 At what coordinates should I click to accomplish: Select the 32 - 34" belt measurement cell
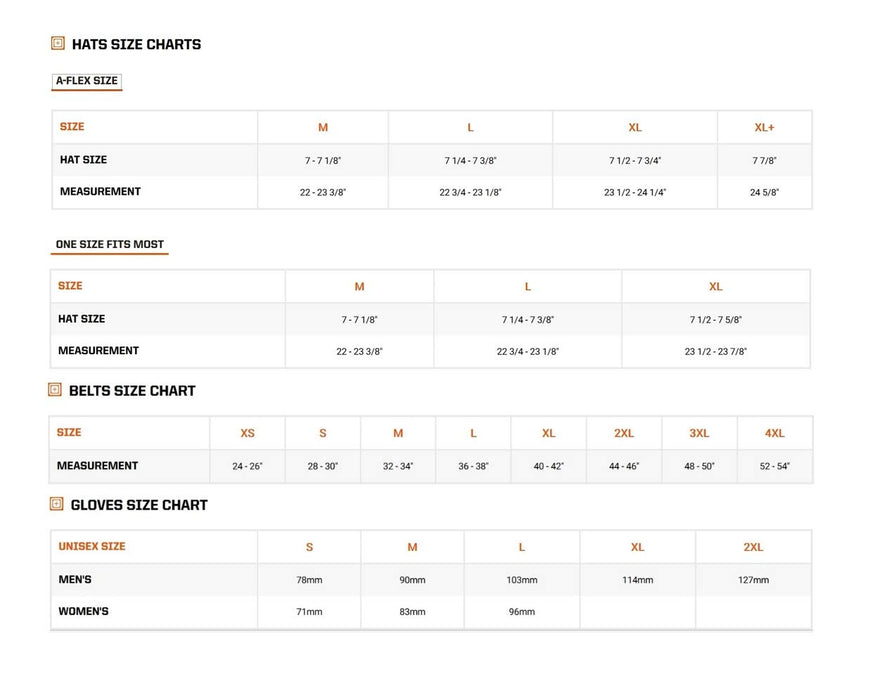pos(398,467)
